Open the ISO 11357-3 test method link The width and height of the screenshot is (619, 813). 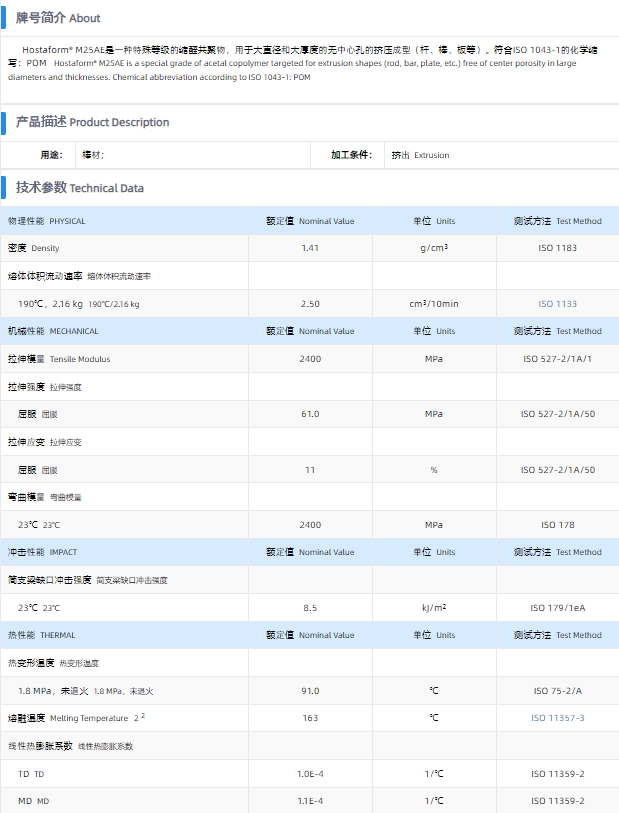click(x=558, y=718)
